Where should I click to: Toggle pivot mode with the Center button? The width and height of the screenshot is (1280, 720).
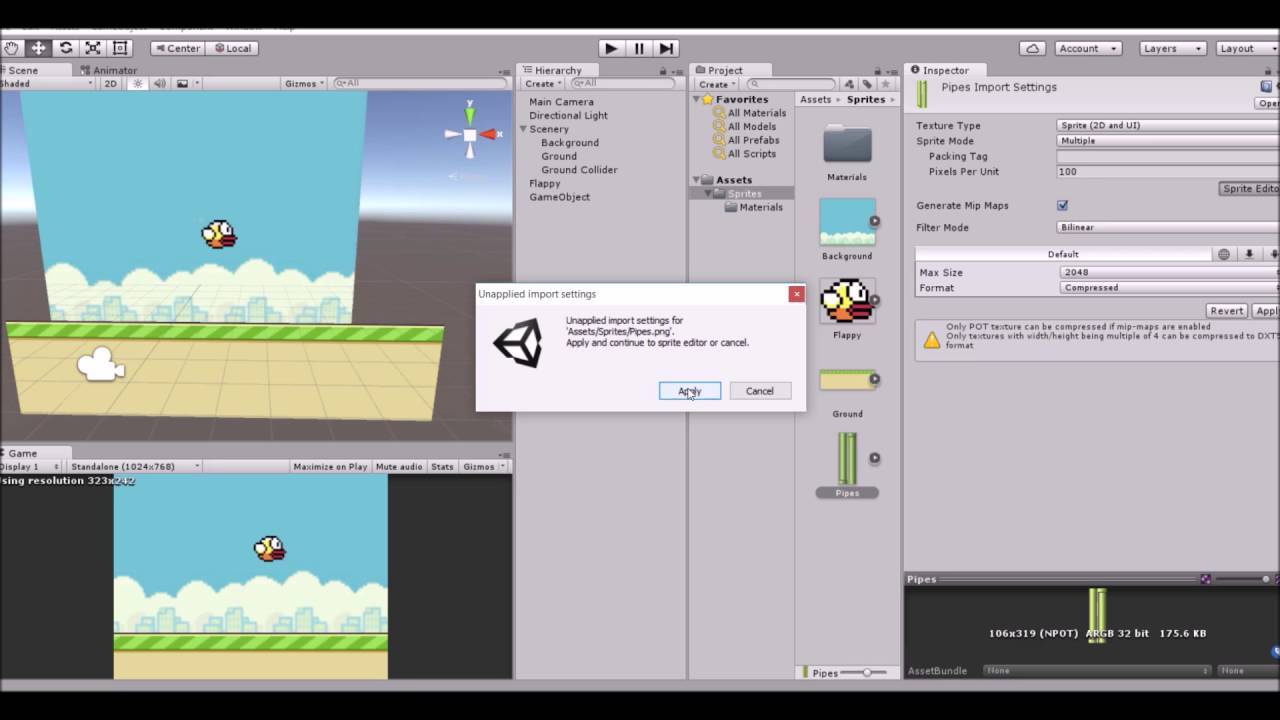(x=177, y=48)
